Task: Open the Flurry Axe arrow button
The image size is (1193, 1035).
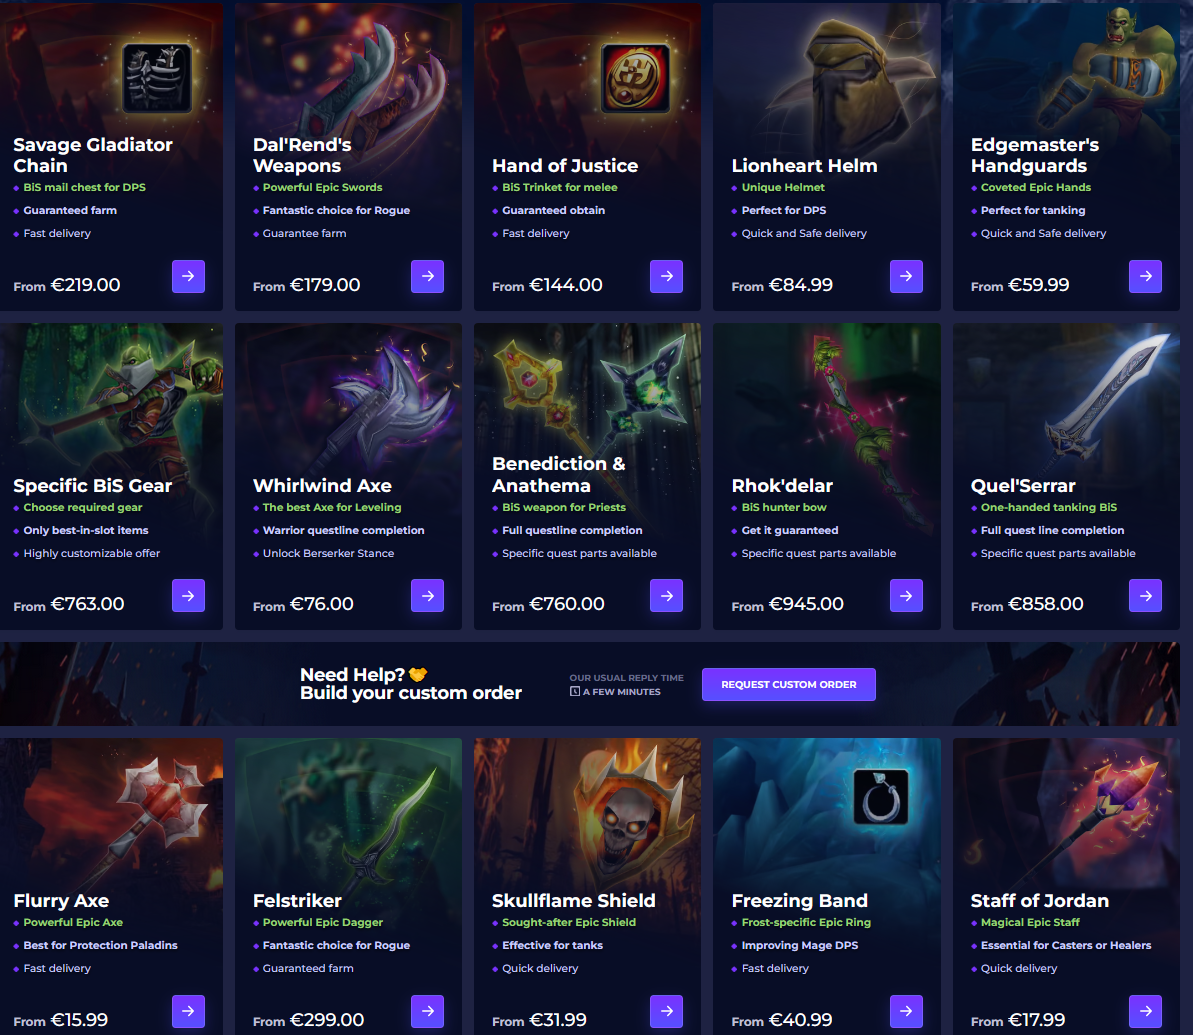Action: pos(188,1011)
